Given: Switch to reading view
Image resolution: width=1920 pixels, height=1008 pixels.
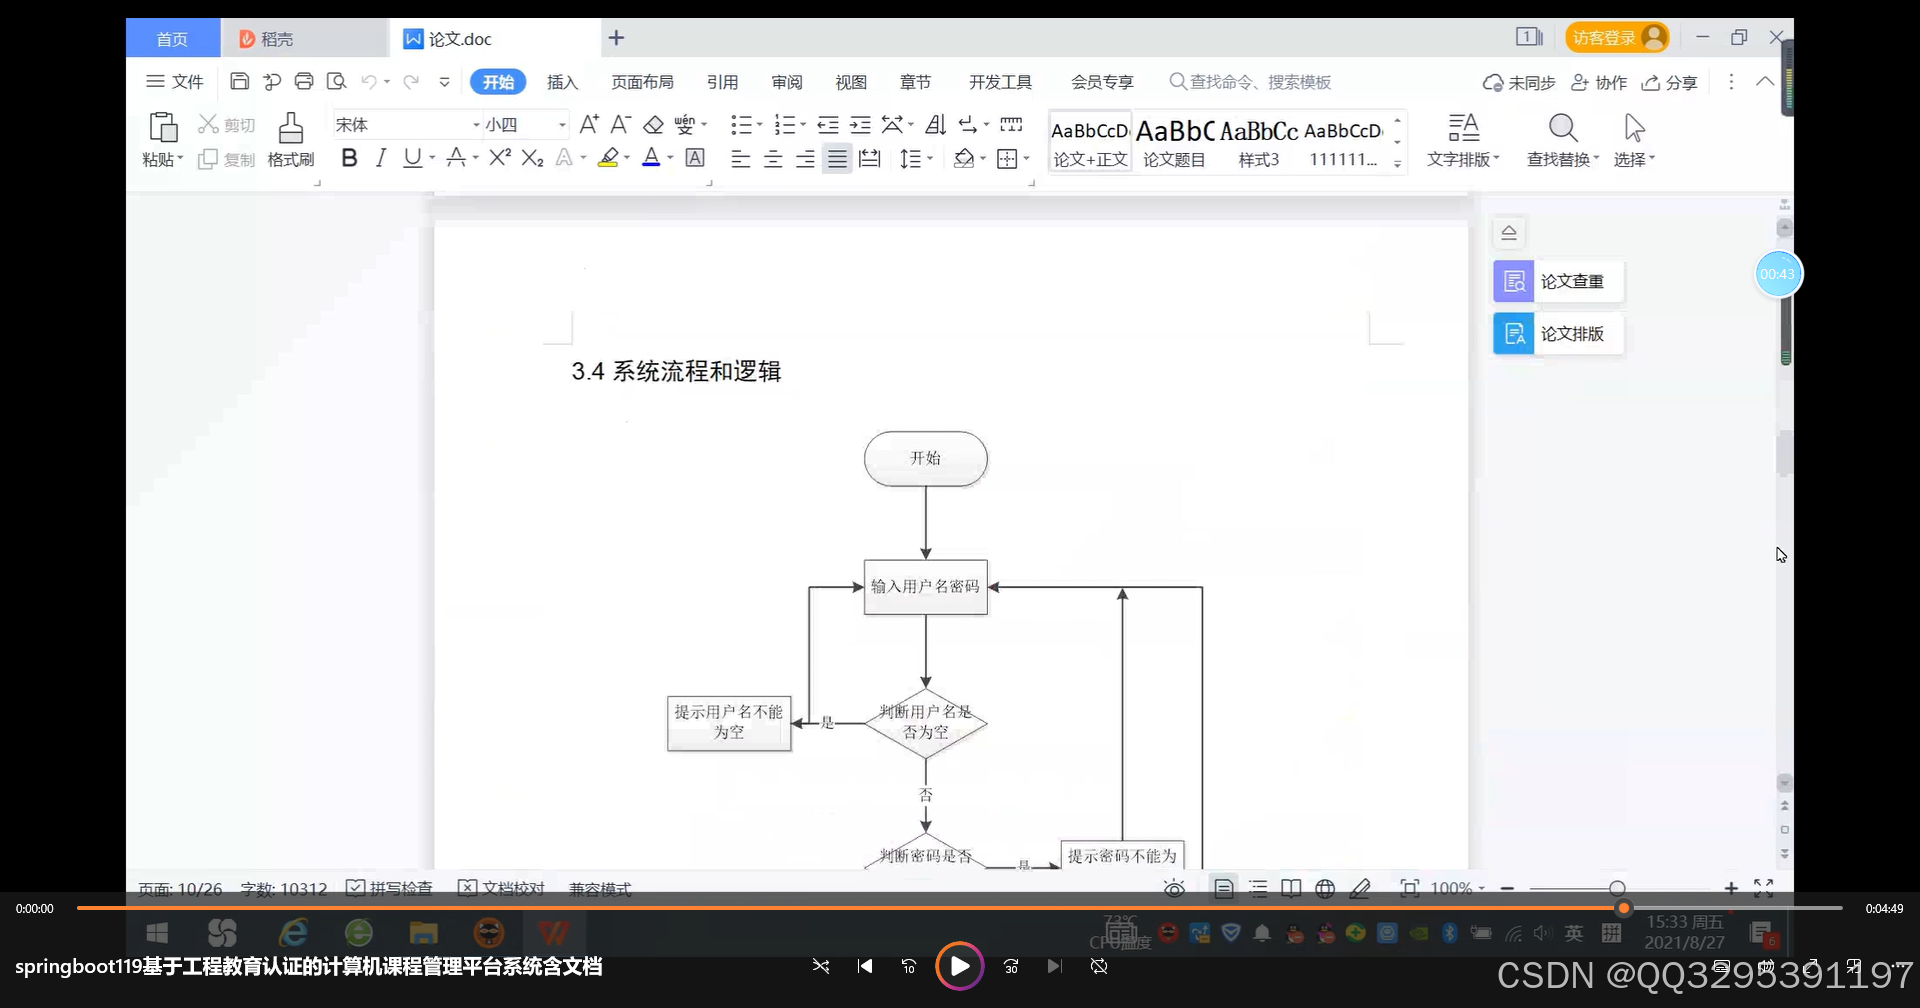Looking at the screenshot, I should point(1292,888).
